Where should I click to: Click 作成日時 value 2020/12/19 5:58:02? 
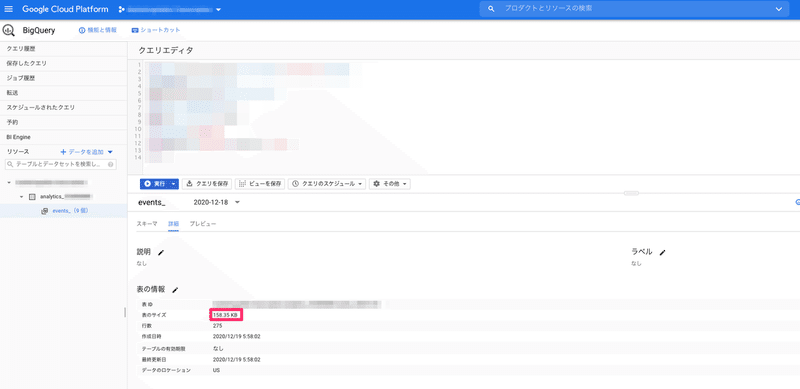[x=237, y=336]
